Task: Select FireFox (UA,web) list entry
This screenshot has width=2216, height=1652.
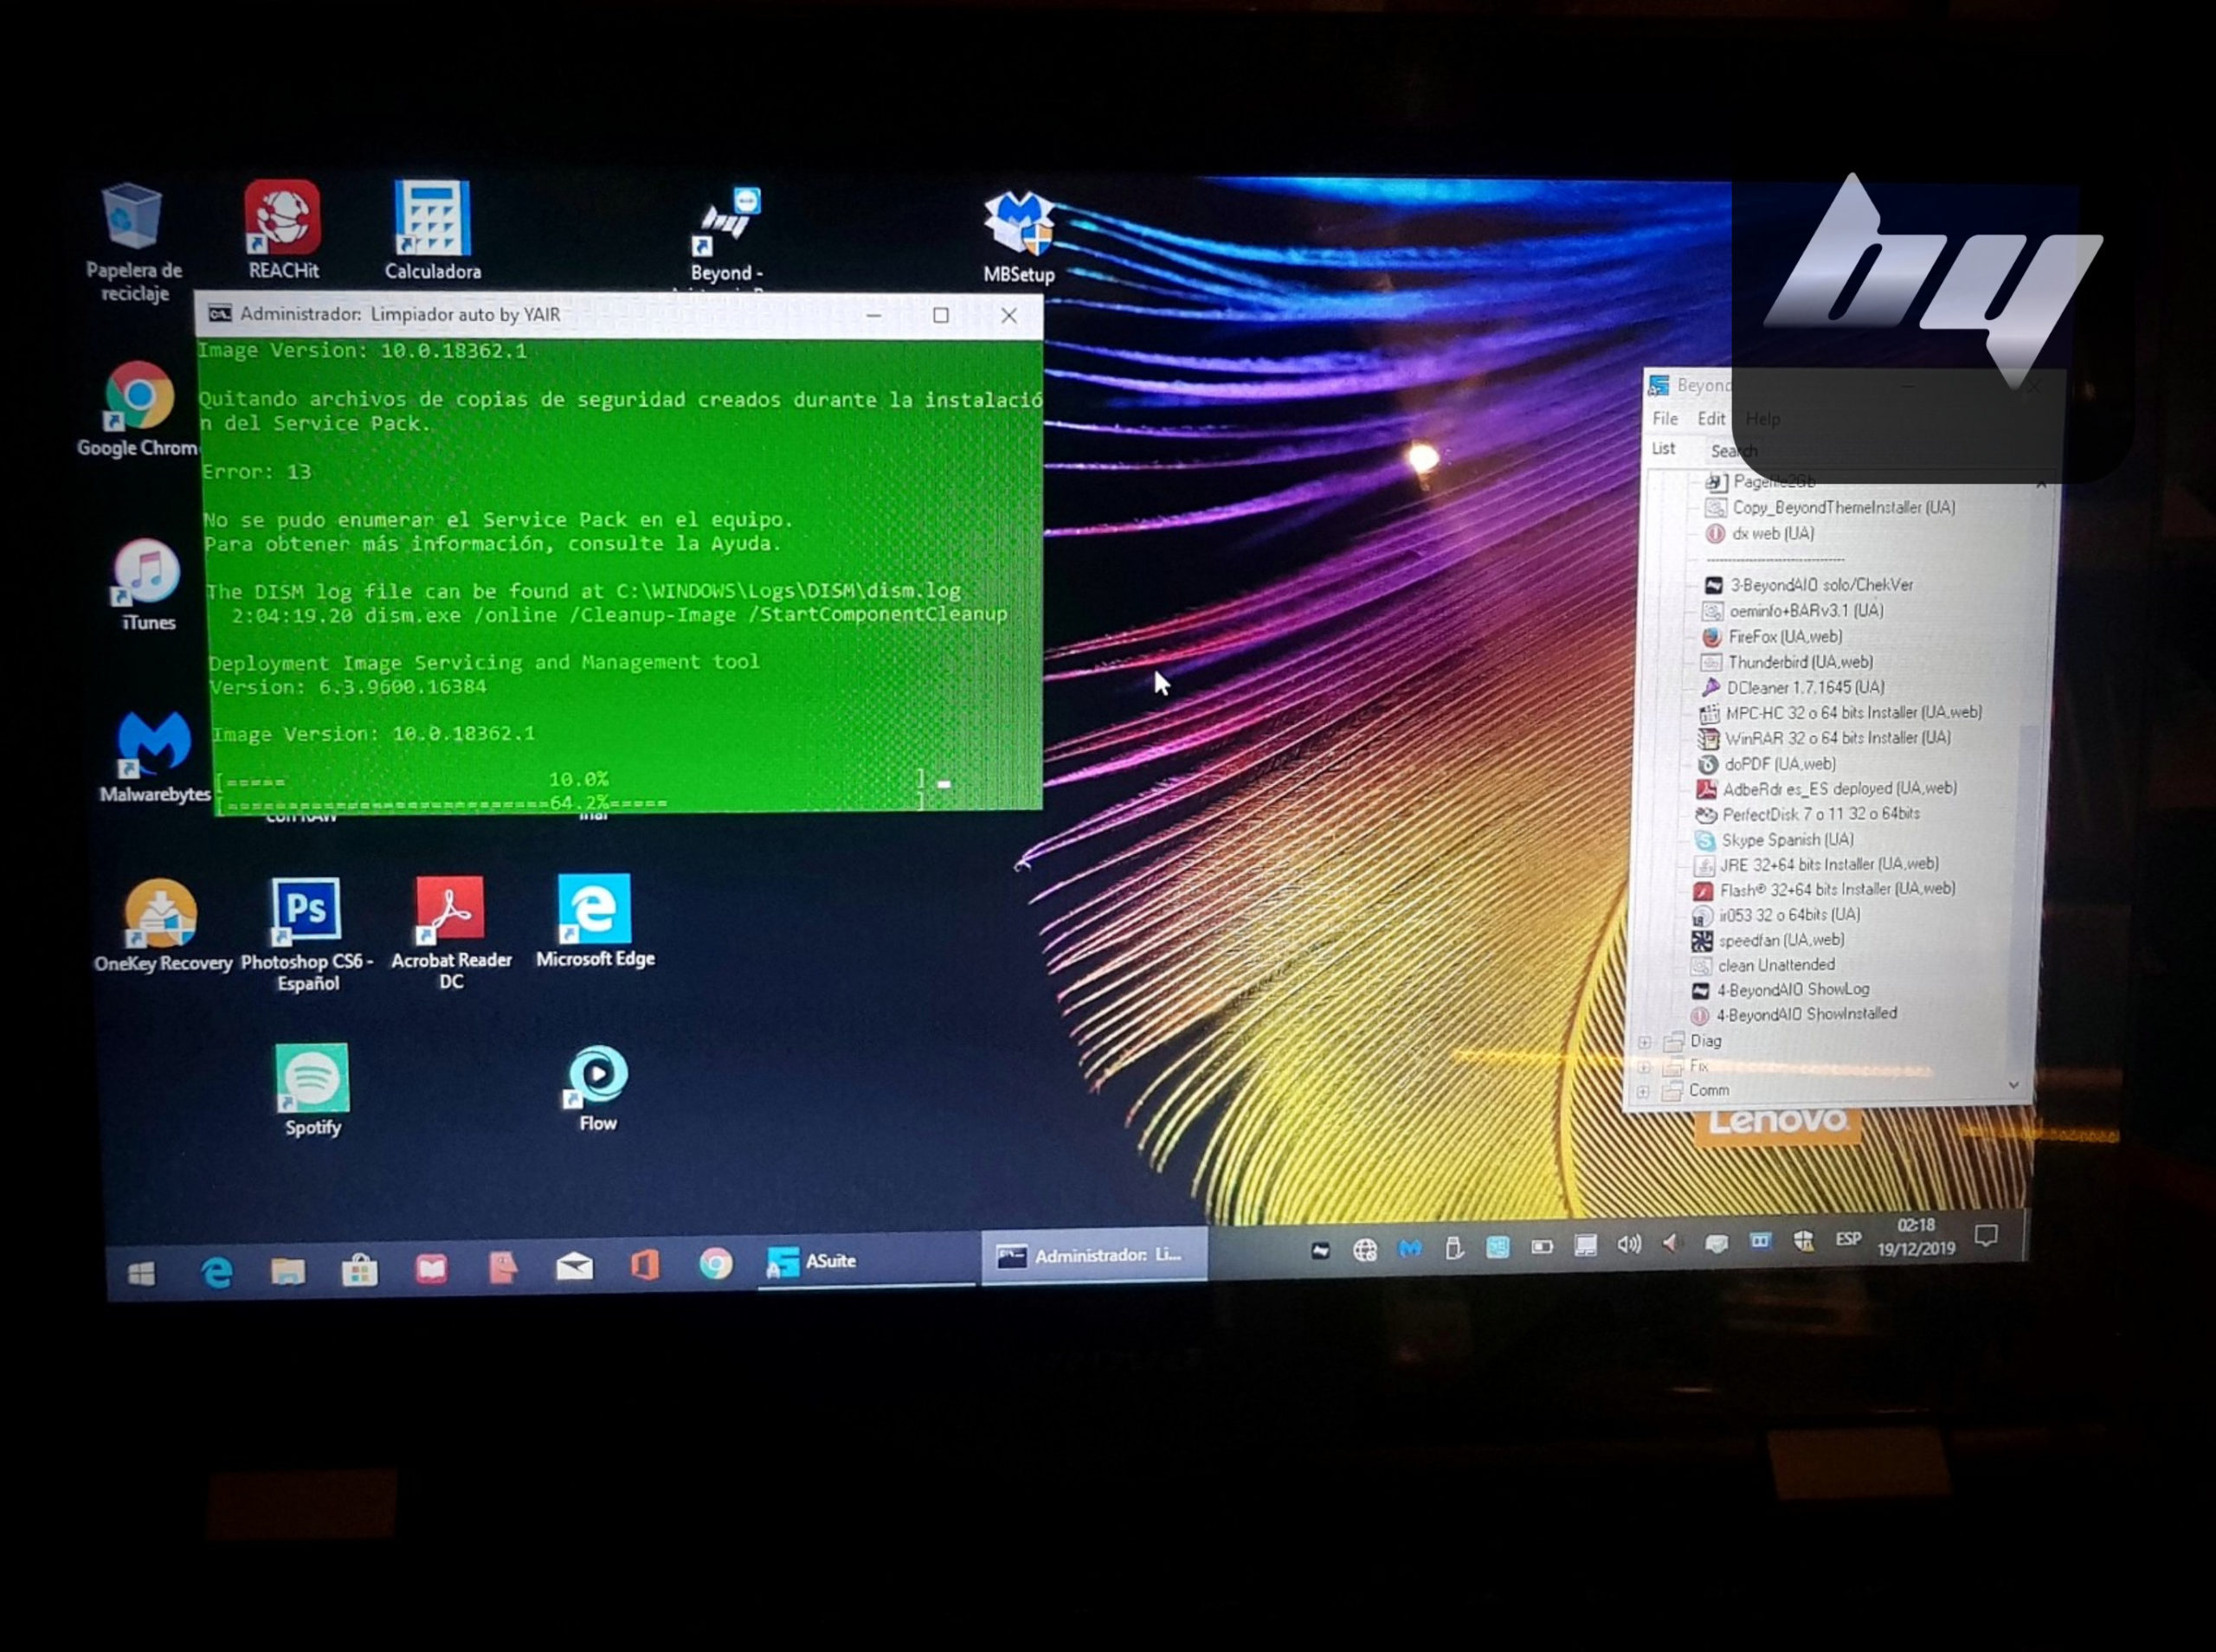Action: [1785, 637]
